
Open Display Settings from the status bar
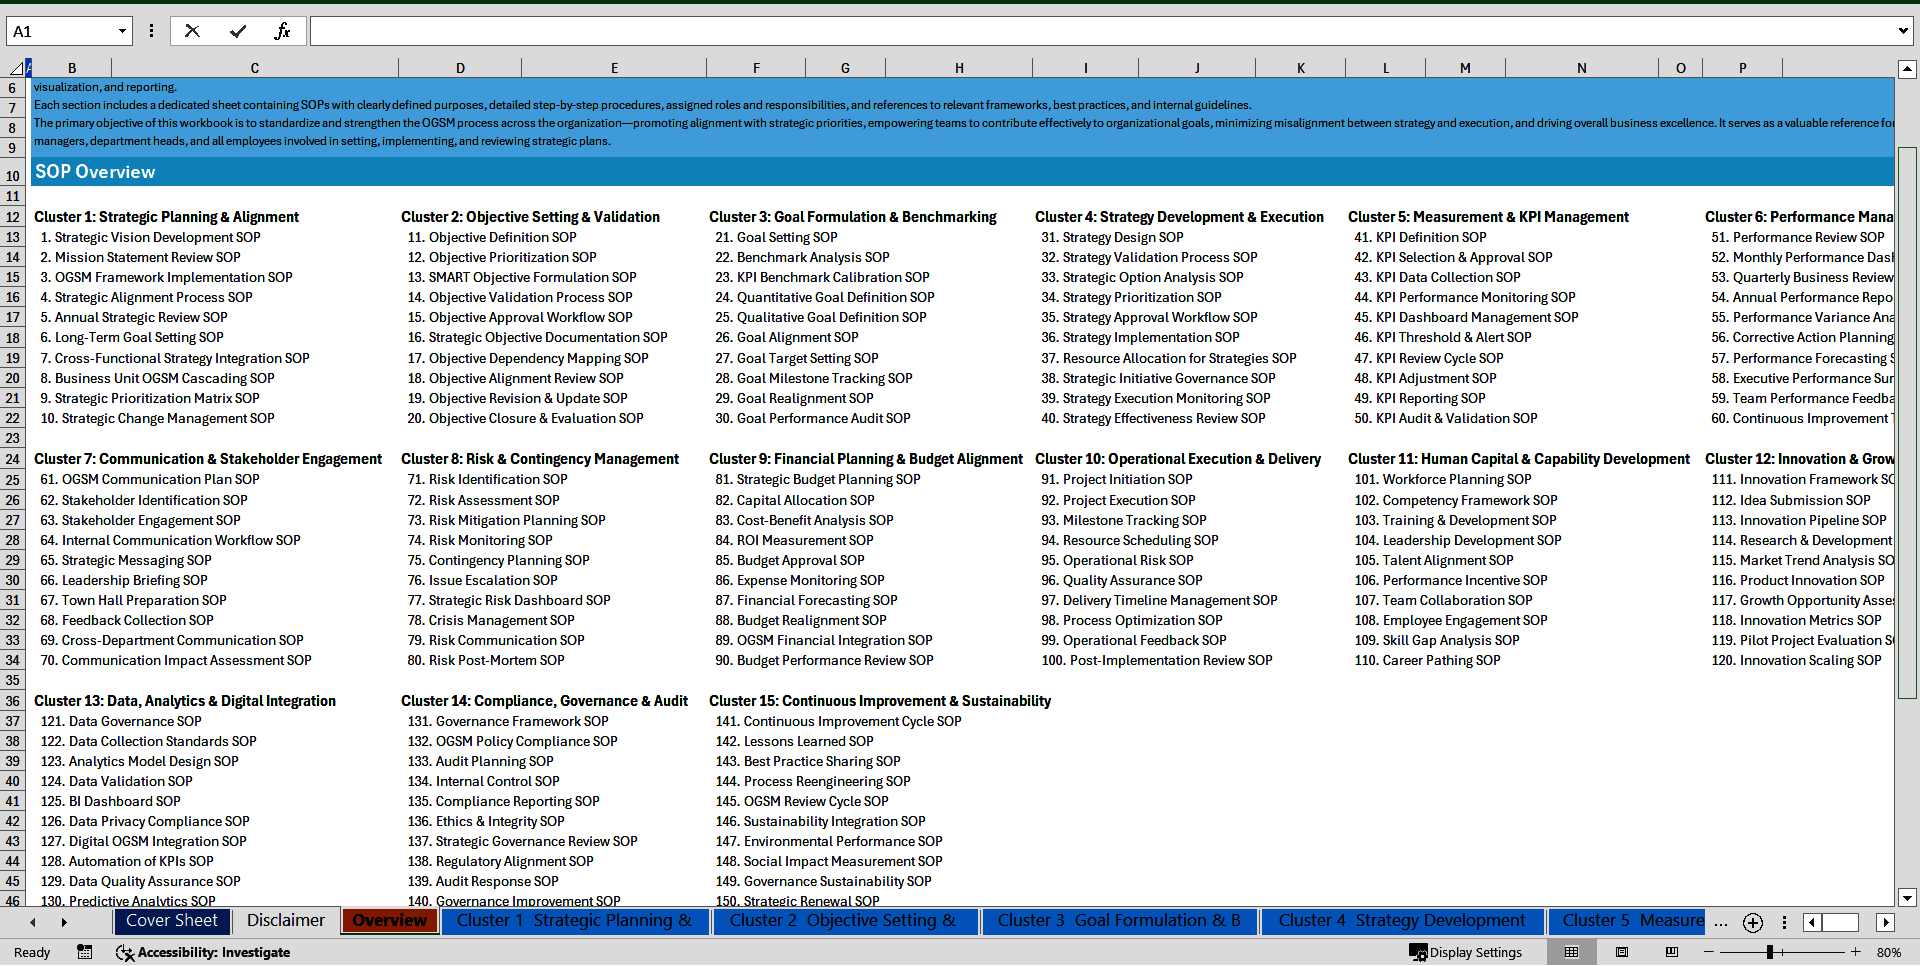1466,952
